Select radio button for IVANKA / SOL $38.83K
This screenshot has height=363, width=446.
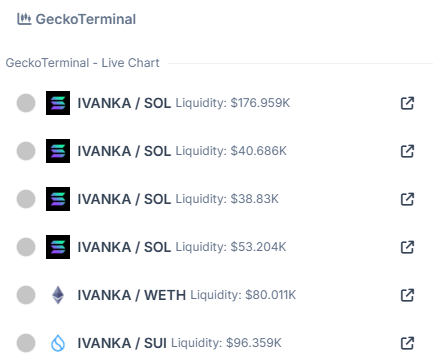point(26,199)
